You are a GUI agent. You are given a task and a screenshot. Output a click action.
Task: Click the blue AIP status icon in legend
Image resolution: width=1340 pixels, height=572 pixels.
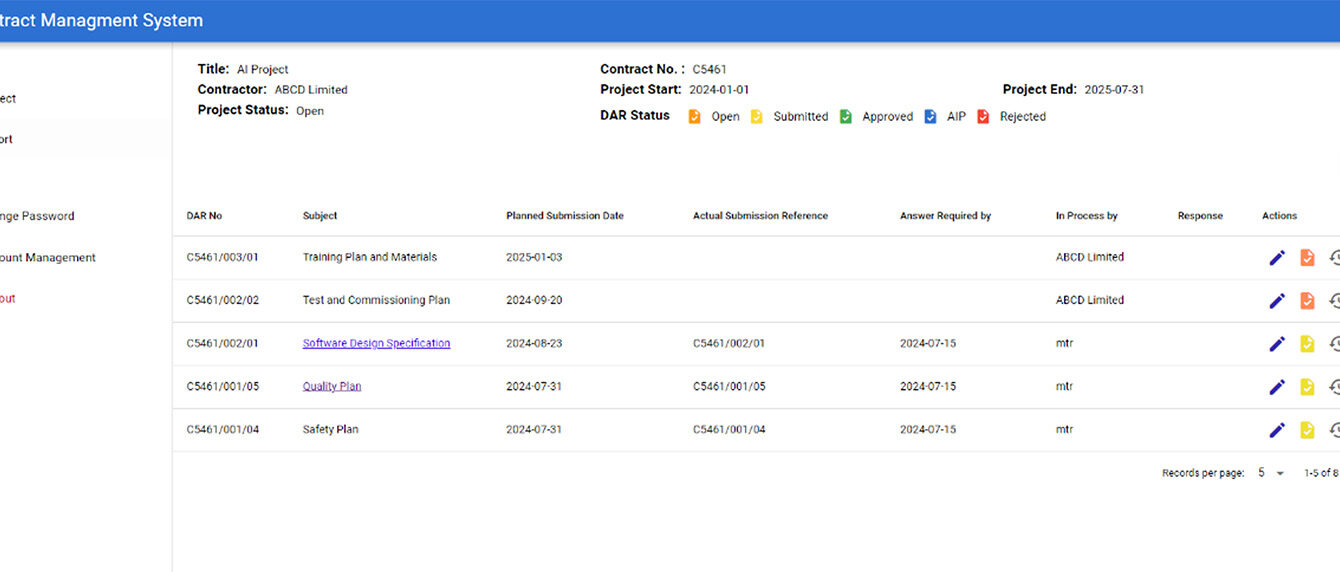coord(930,117)
